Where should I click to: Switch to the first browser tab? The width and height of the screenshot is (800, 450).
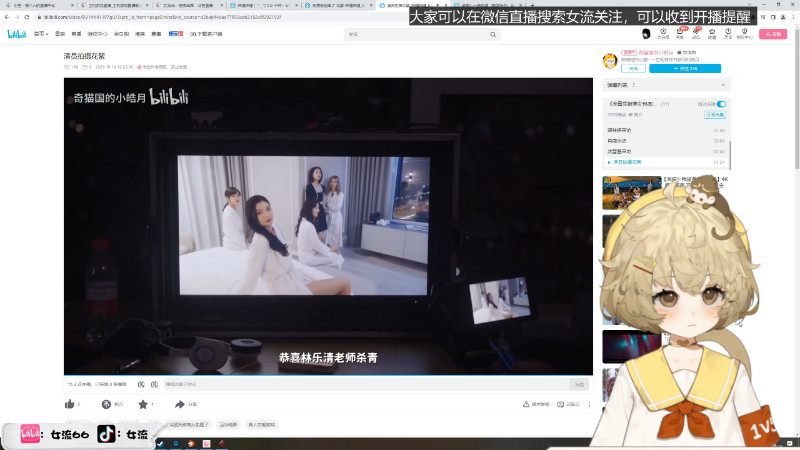(x=38, y=5)
